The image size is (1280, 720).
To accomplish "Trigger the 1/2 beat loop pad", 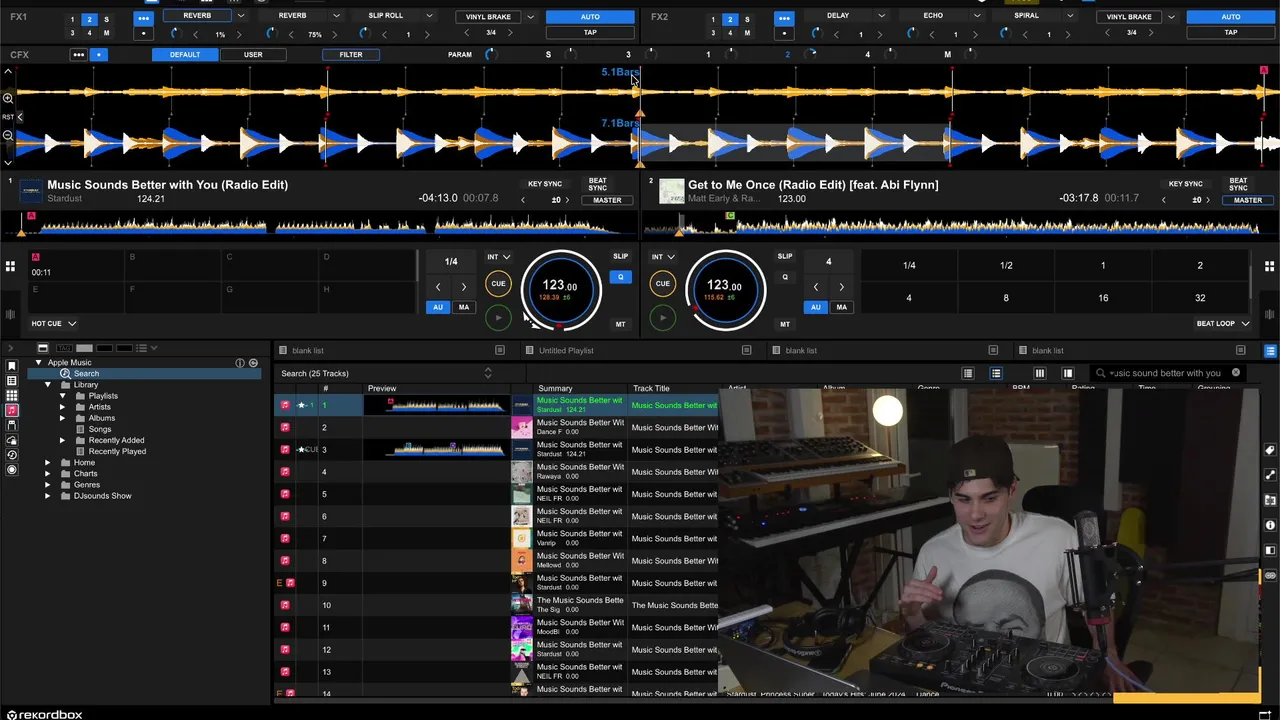I will (x=1006, y=266).
